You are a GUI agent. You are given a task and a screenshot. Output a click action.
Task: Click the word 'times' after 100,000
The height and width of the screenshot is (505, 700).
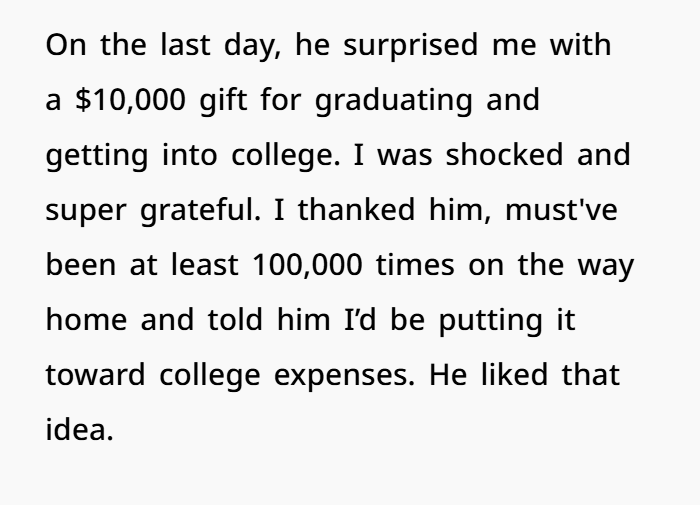tap(415, 265)
